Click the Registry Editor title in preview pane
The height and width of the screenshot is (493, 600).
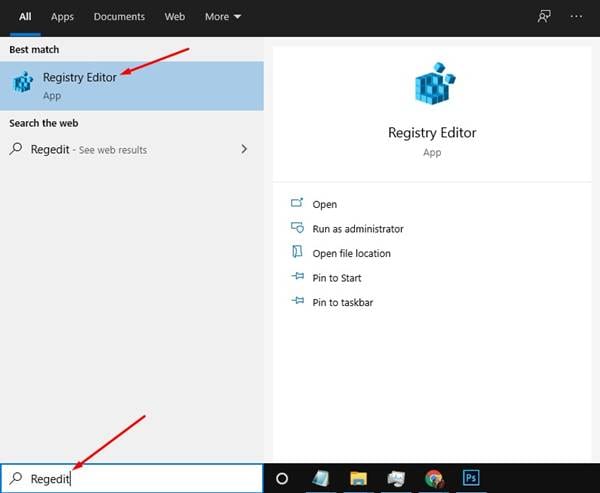tap(432, 133)
